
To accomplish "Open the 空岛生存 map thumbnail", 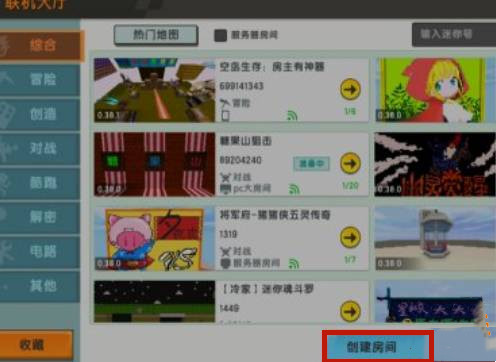I will click(x=154, y=90).
